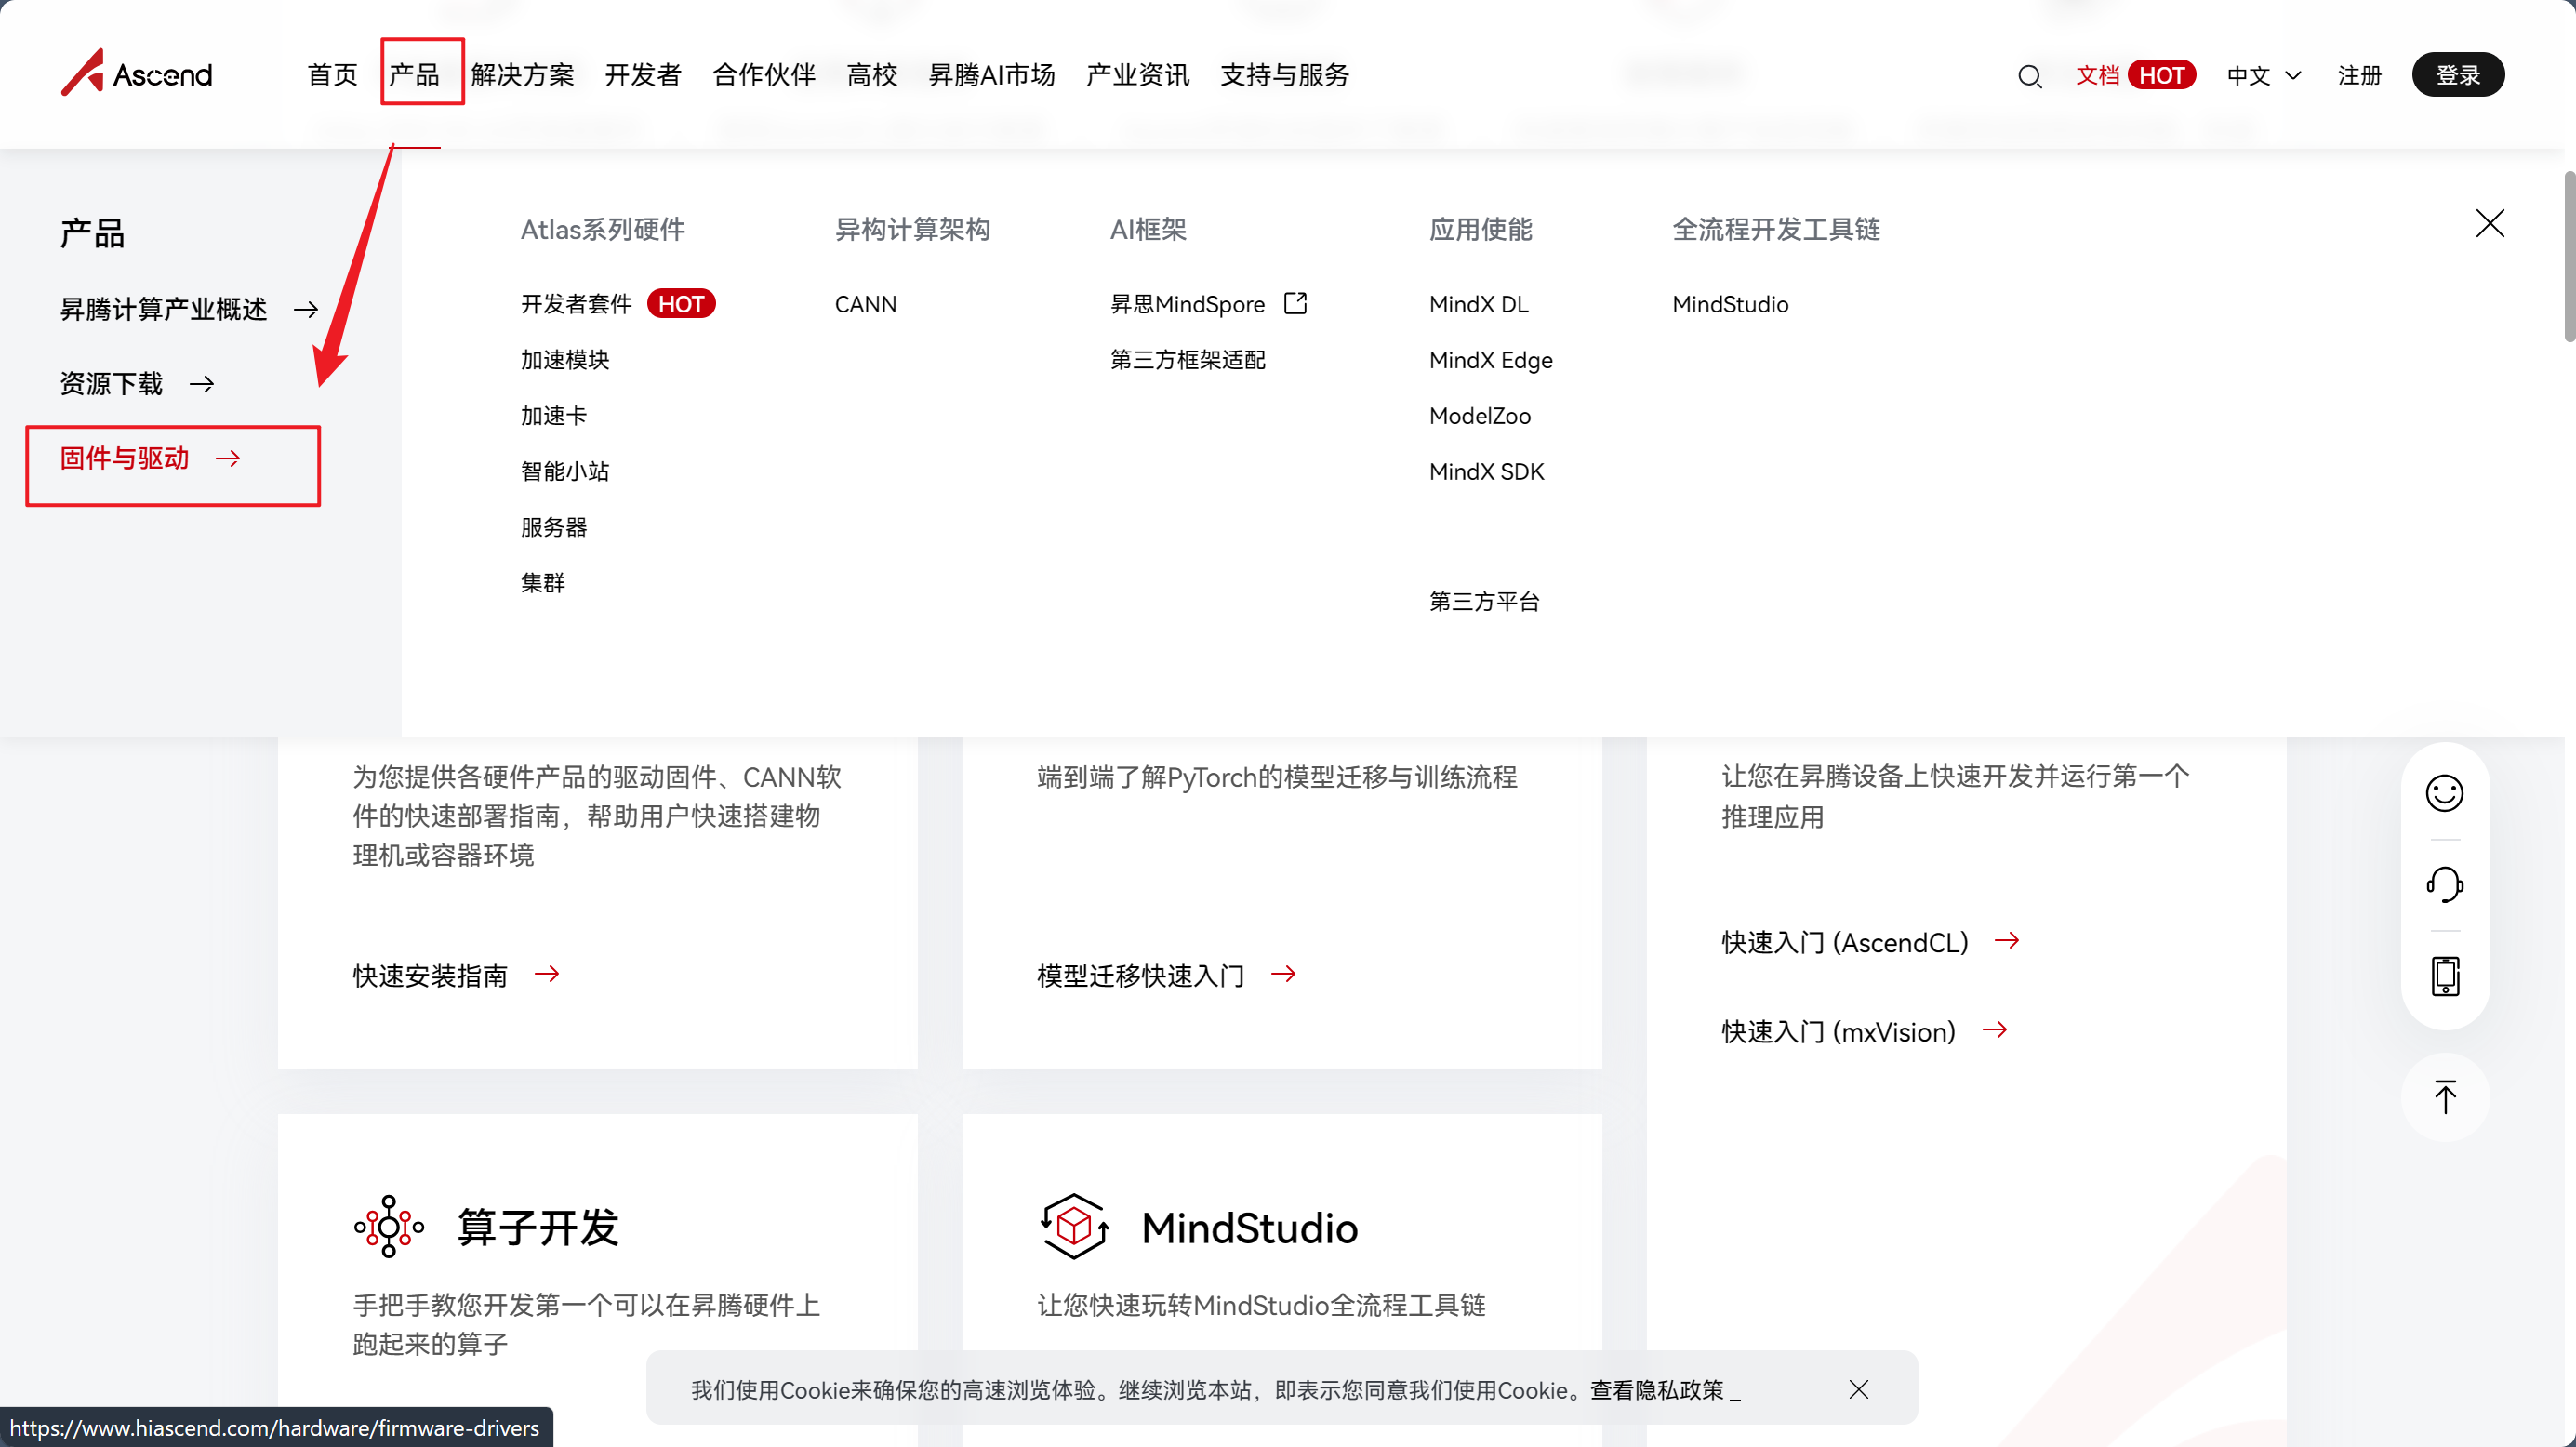Viewport: 2576px width, 1447px height.
Task: Open 快速入门 (mxVision) link
Action: pyautogui.click(x=1838, y=1031)
